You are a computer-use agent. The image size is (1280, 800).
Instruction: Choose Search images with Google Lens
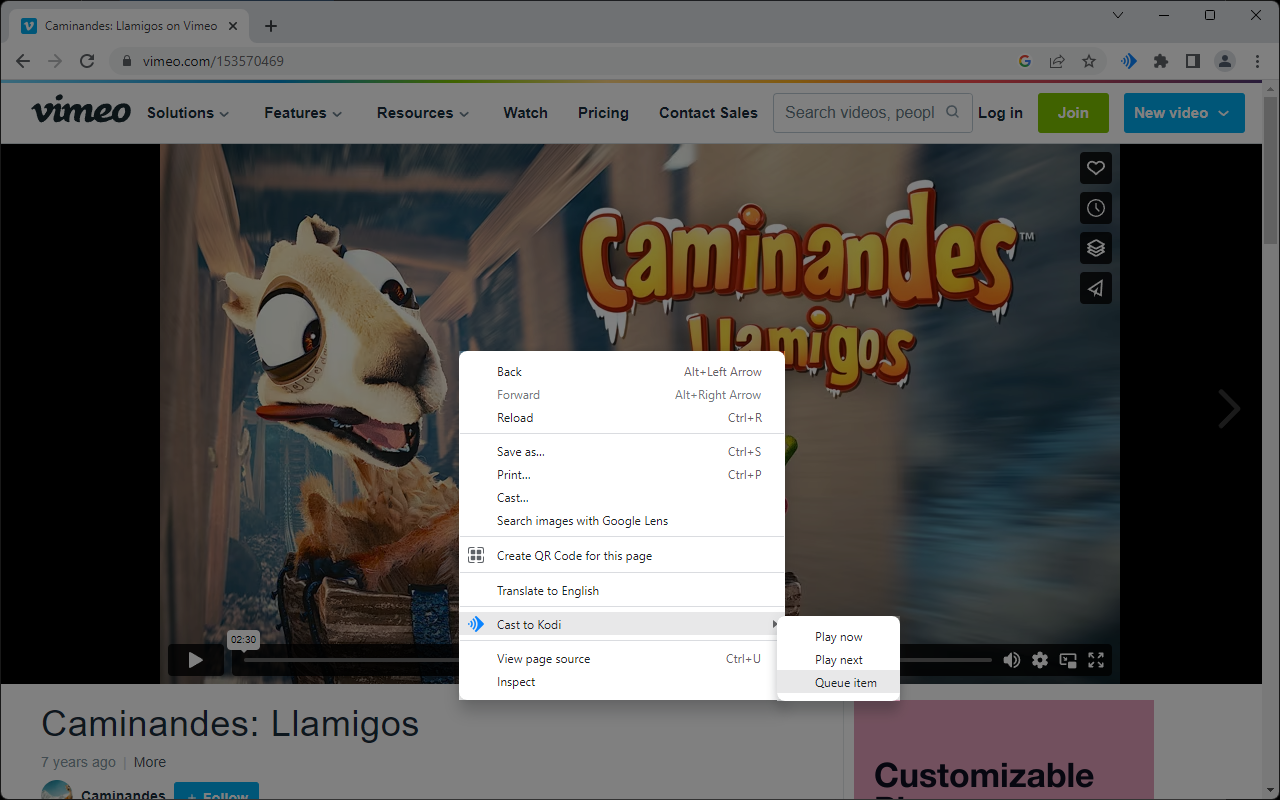point(622,521)
